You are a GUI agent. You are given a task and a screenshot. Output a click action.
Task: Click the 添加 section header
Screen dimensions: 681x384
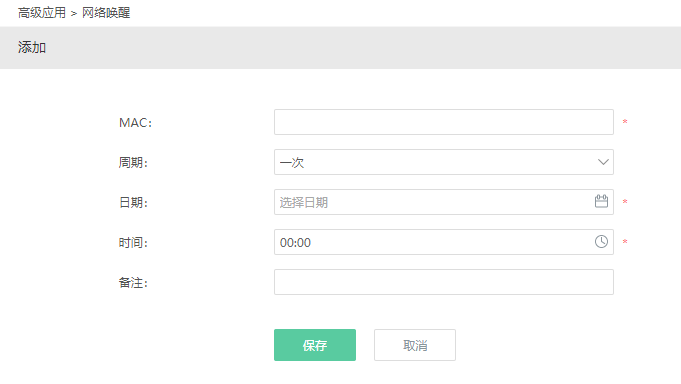(x=32, y=47)
